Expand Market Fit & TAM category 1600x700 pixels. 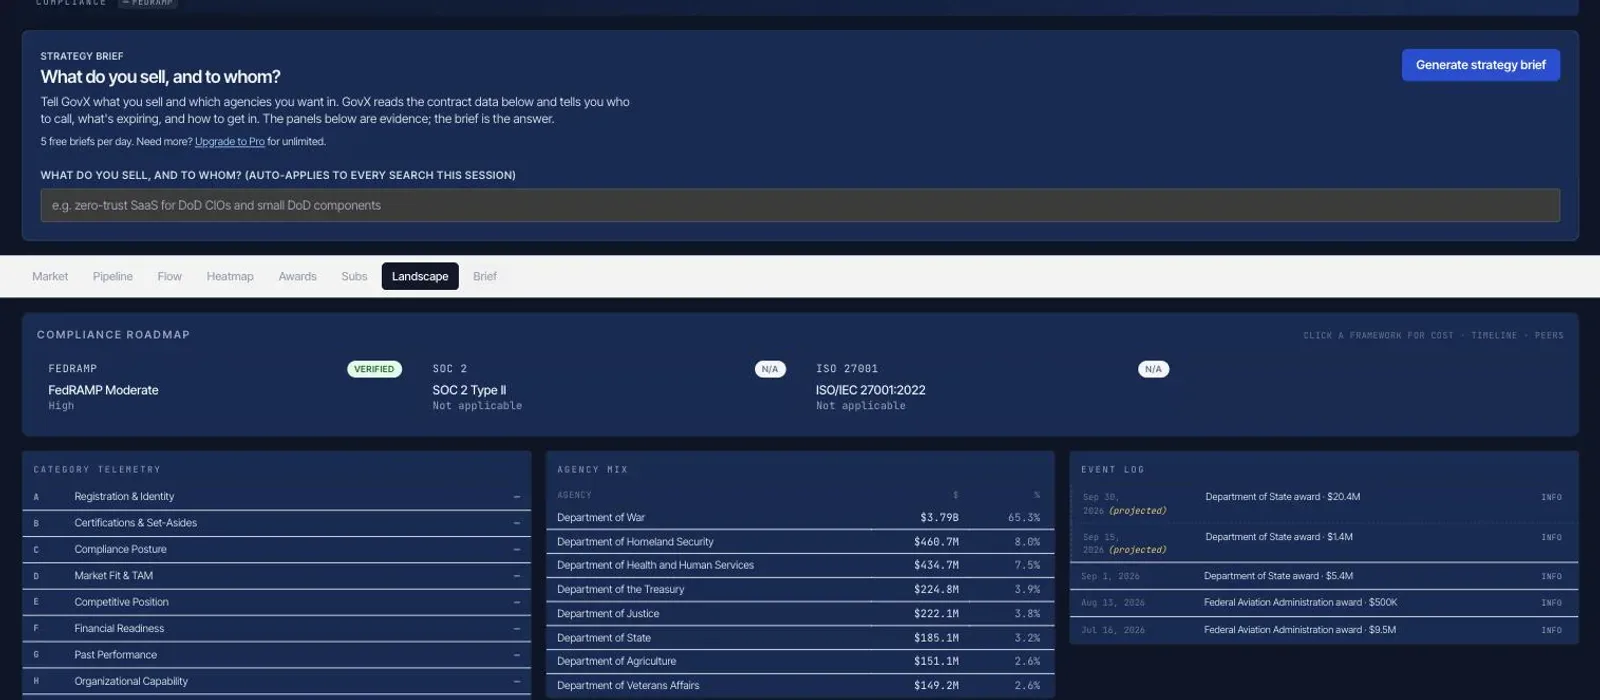point(277,576)
